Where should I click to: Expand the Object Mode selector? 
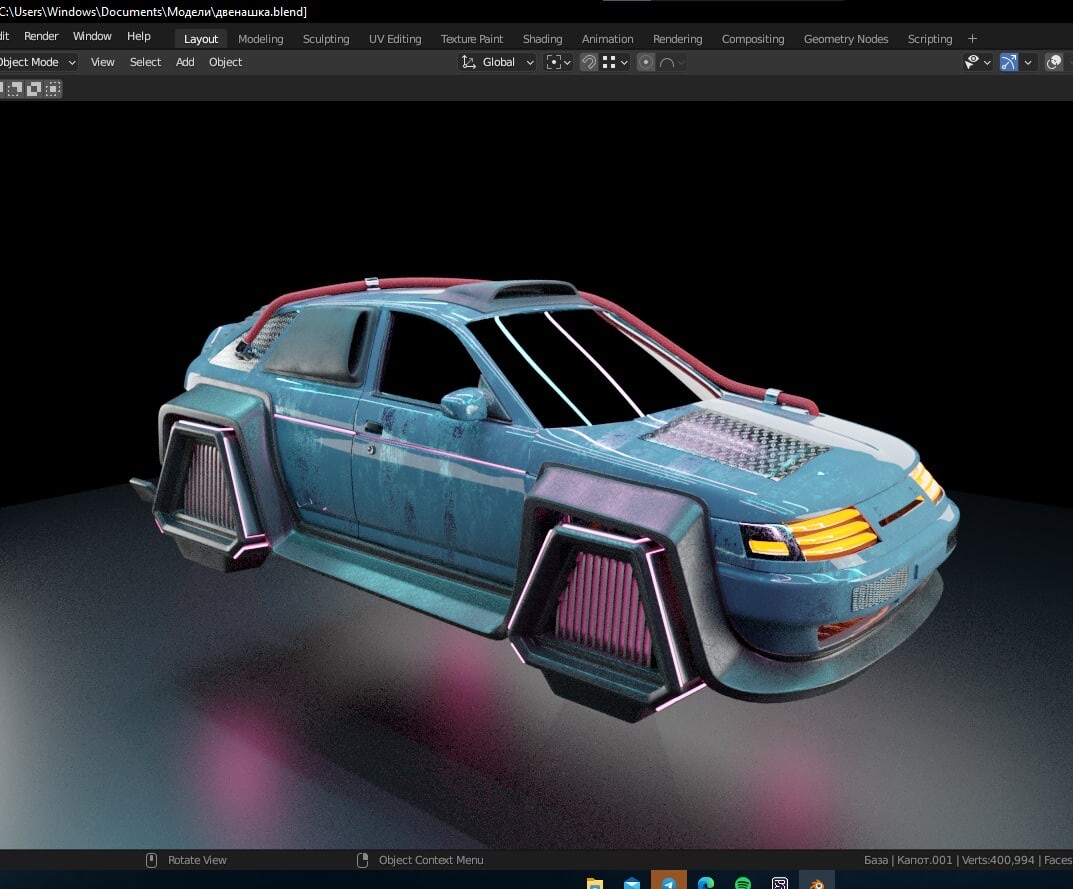pyautogui.click(x=36, y=62)
